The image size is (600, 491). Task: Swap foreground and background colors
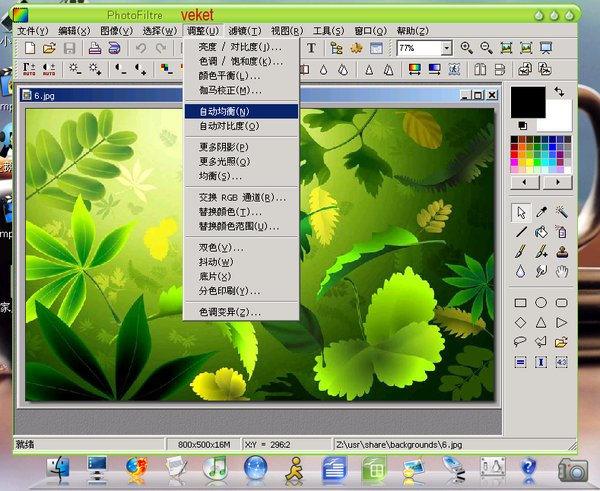(x=557, y=92)
